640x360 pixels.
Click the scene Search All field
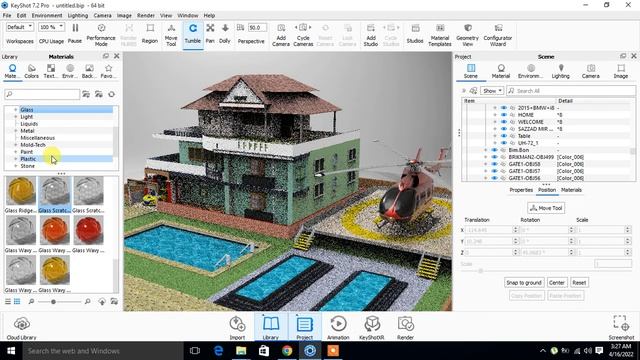point(571,91)
